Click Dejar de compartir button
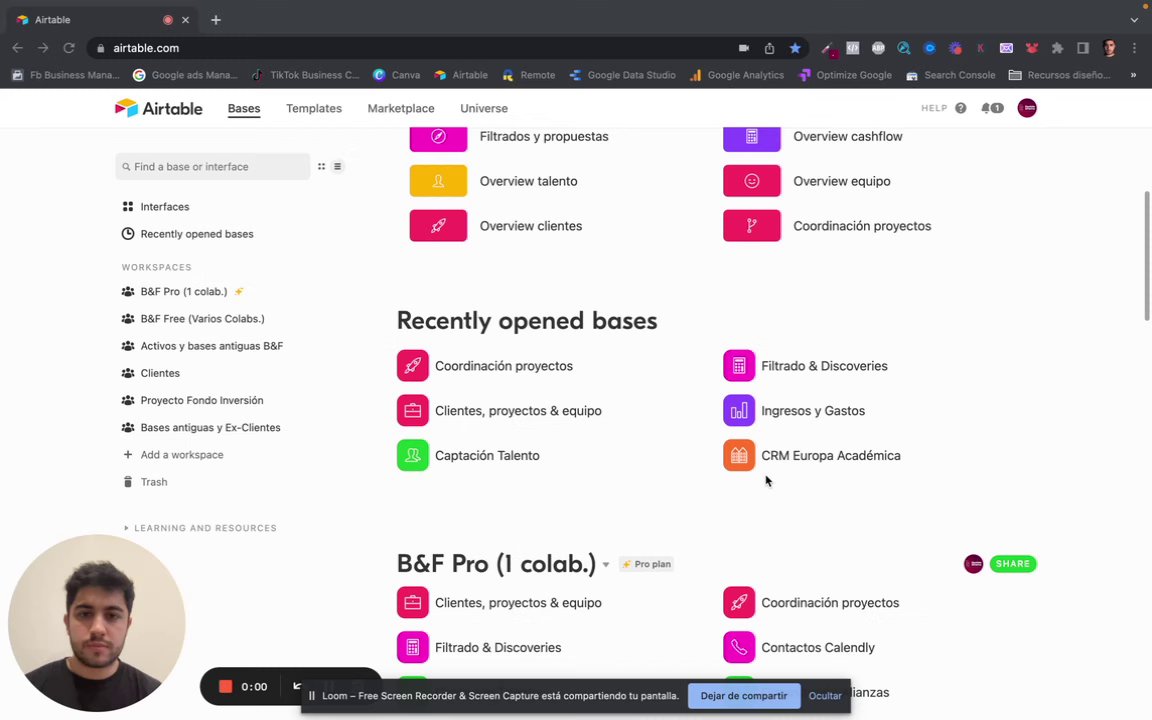Viewport: 1152px width, 720px height. pos(744,696)
